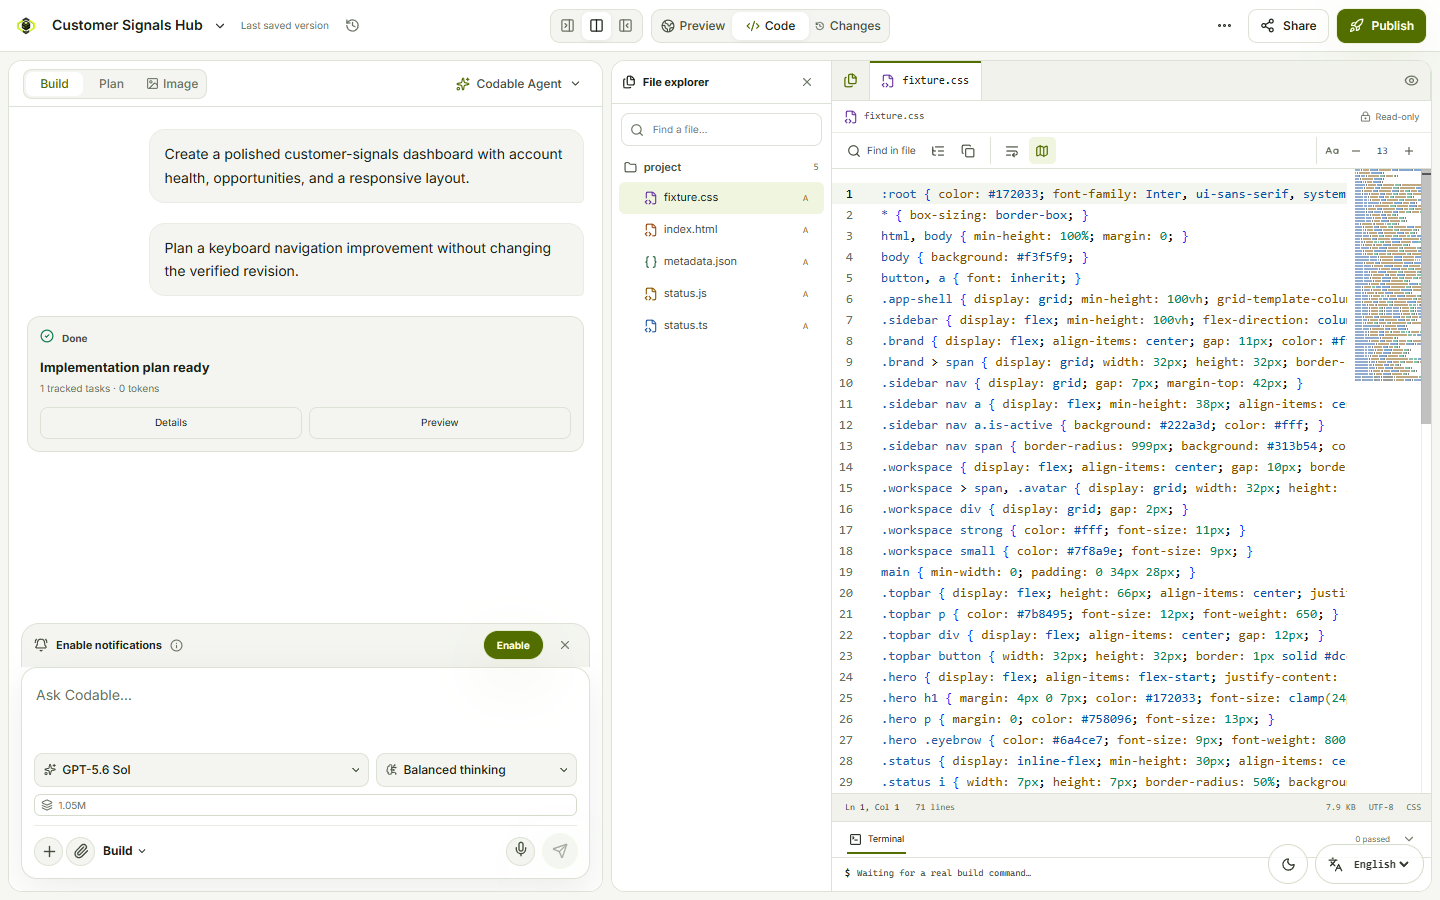Copy file contents from editor toolbar
1440x900 pixels.
click(968, 151)
